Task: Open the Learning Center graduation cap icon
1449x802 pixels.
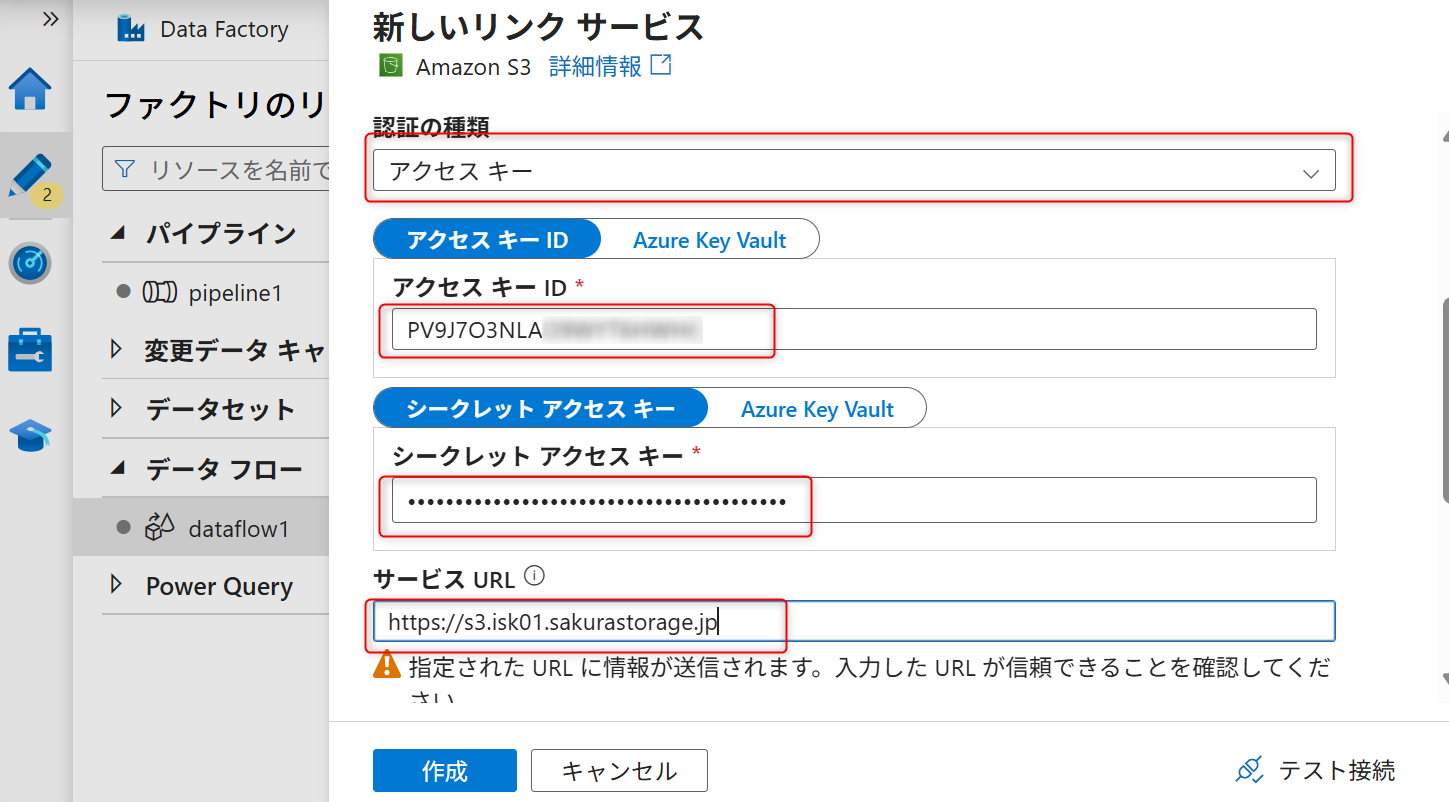Action: pos(31,434)
